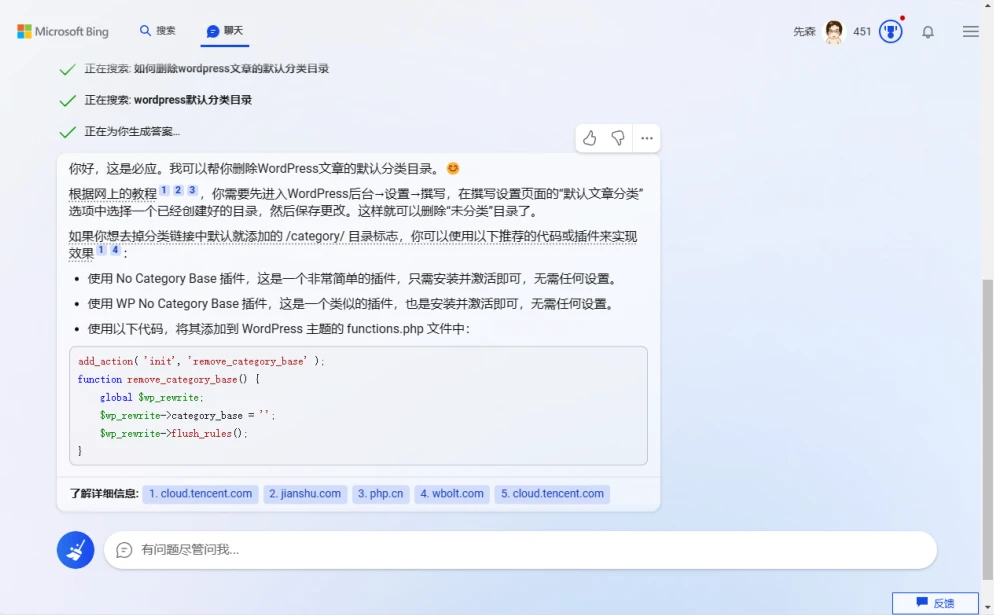Screen dimensions: 994x615
Task: Select the 聊天 tab
Action: pyautogui.click(x=224, y=31)
